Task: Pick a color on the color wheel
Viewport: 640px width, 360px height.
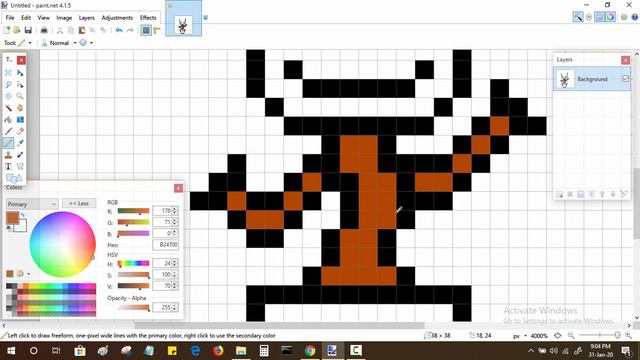Action: [62, 244]
